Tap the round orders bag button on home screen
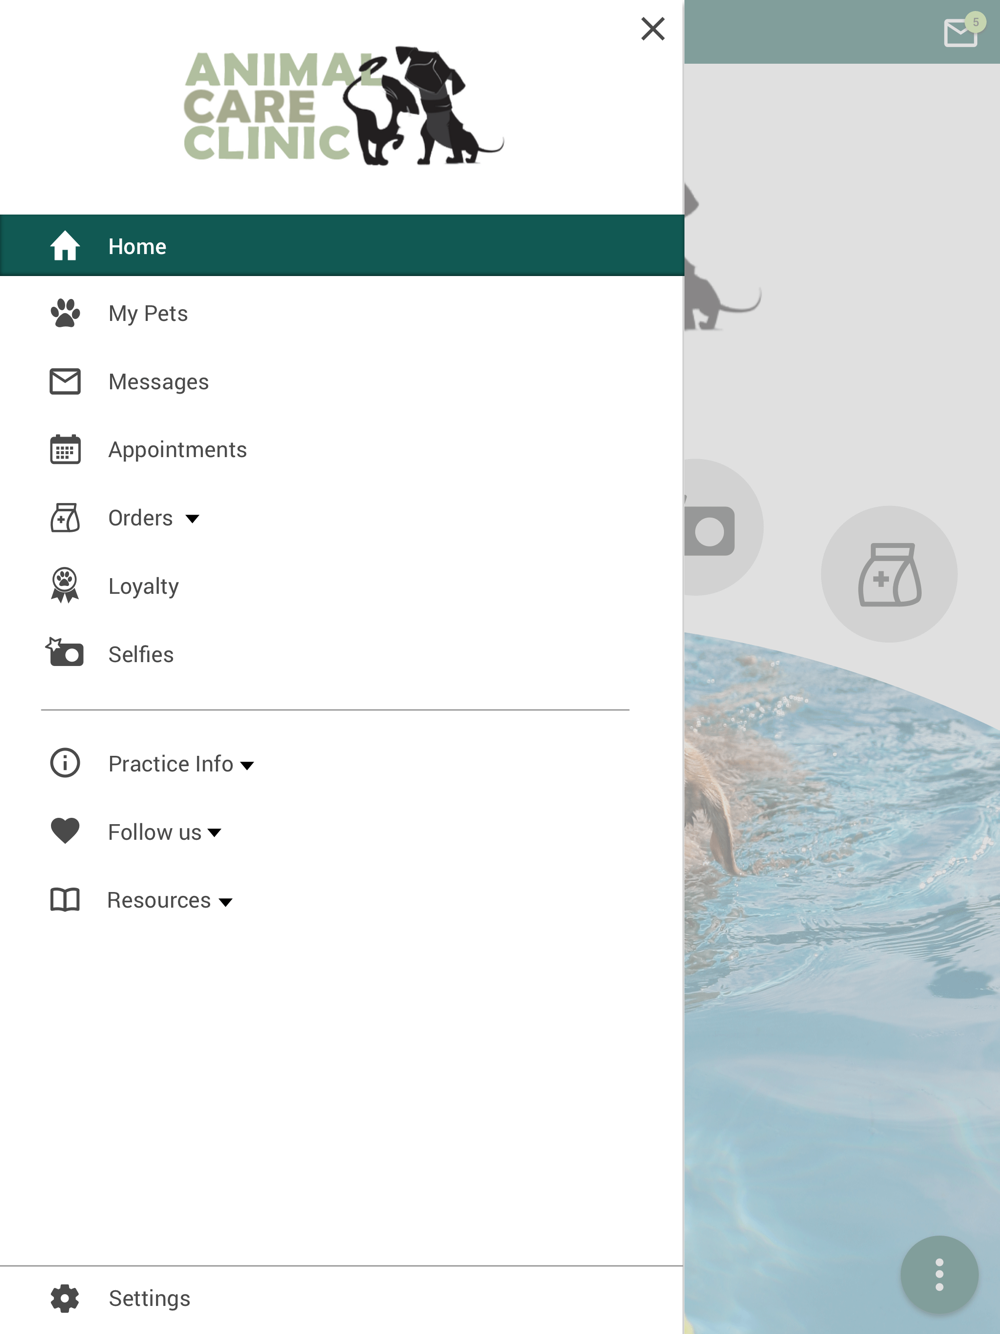This screenshot has width=1000, height=1334. click(889, 574)
